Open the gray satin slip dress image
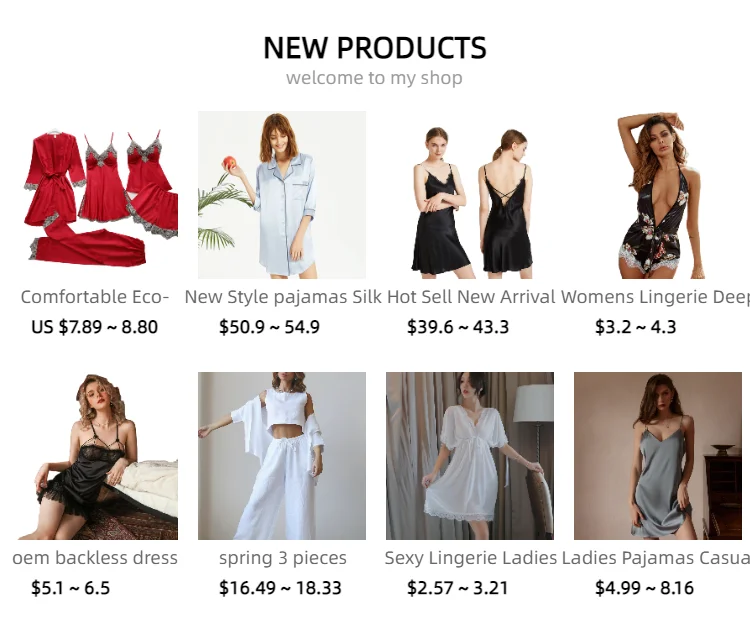Screen dimensions: 750x630 coord(658,456)
